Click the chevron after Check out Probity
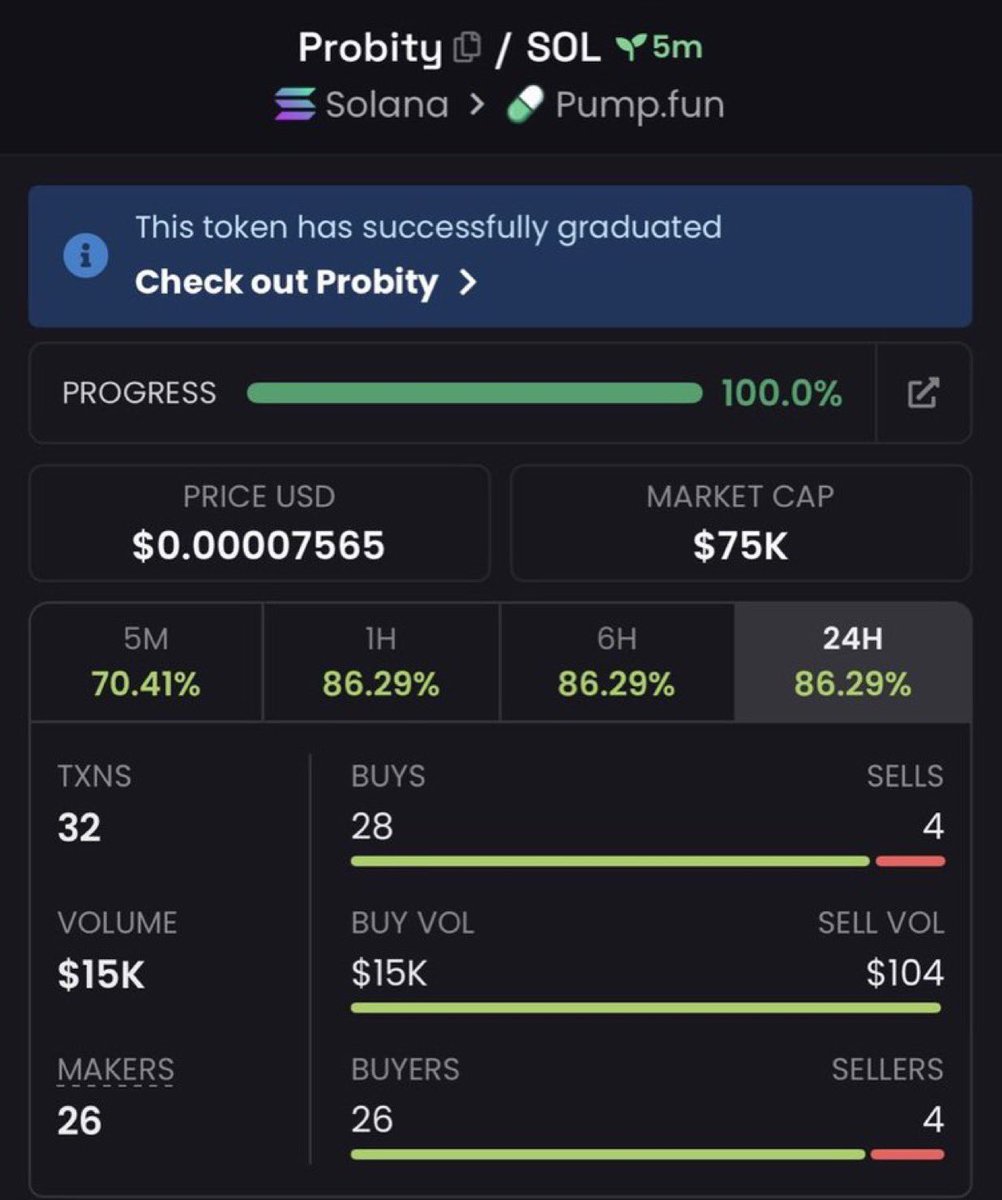 pyautogui.click(x=467, y=283)
